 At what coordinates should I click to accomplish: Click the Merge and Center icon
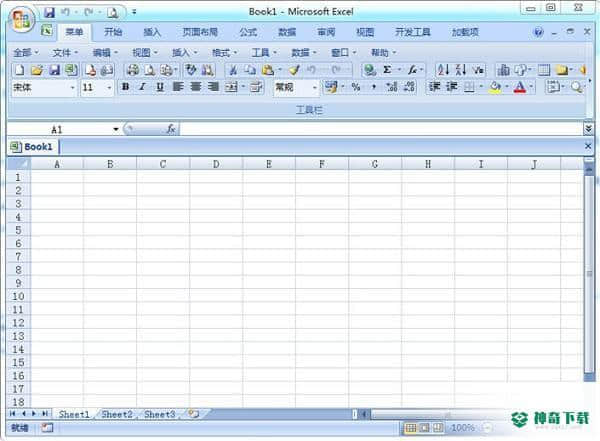pyautogui.click(x=231, y=87)
